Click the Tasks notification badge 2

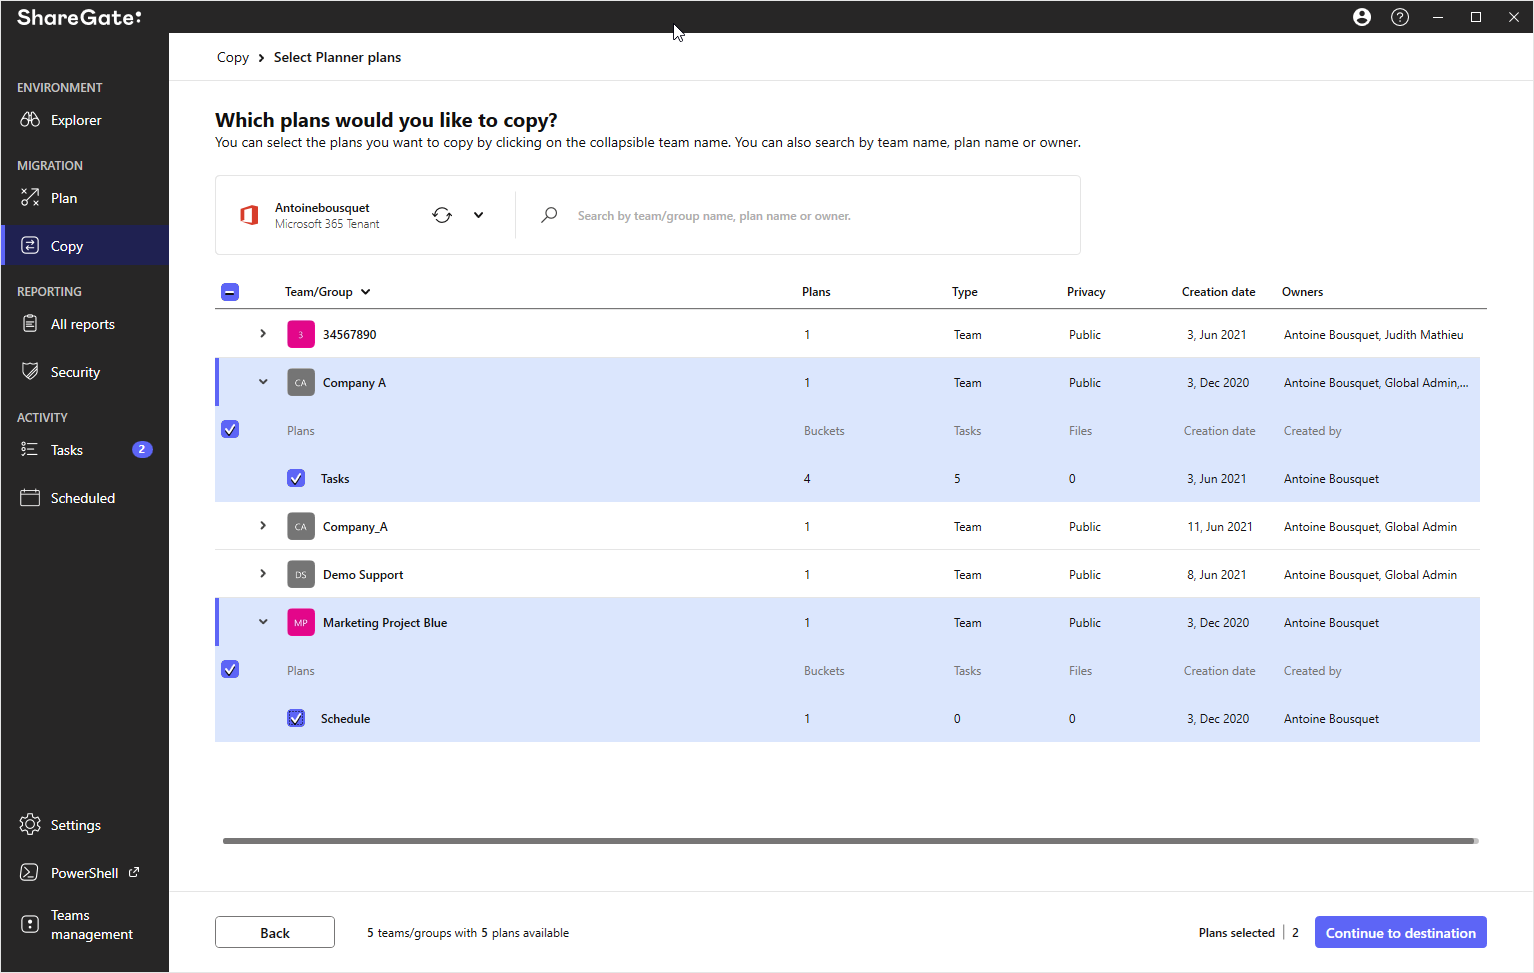click(142, 449)
